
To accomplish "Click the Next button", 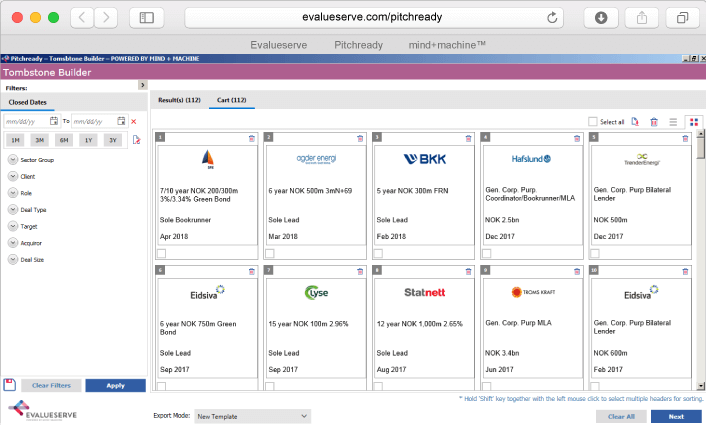I will point(676,416).
